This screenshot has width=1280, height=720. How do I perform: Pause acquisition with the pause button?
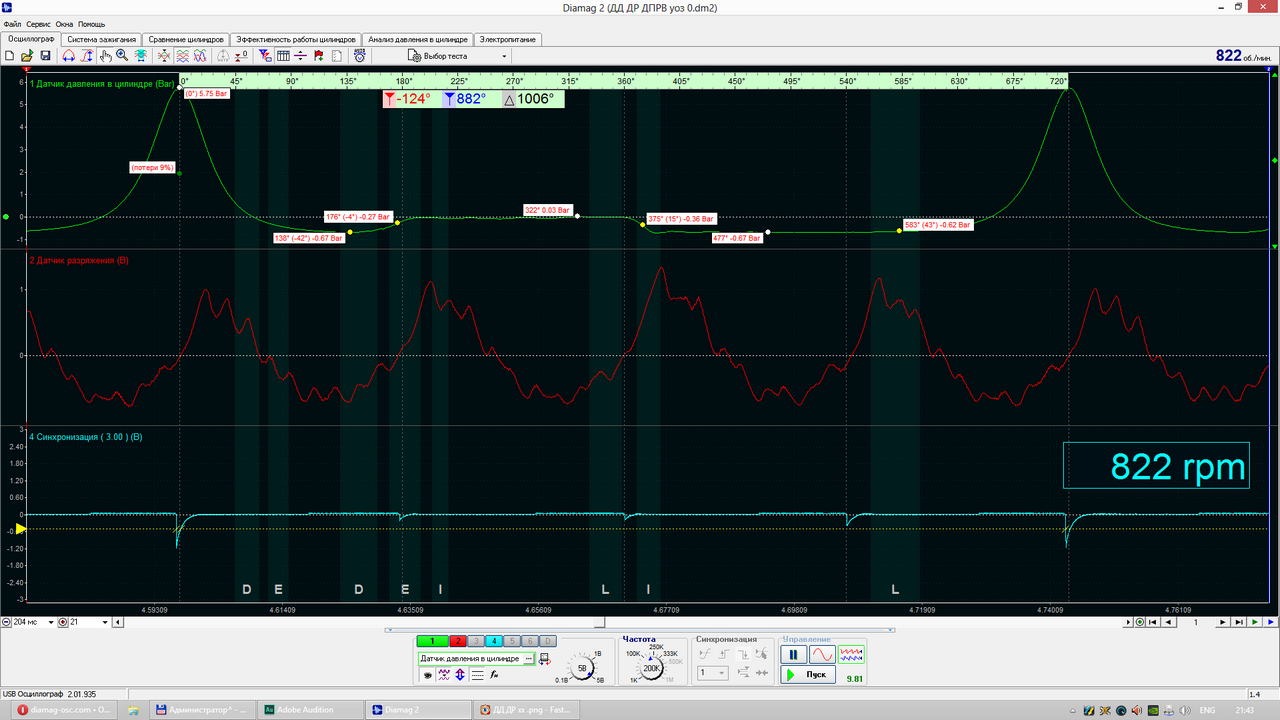(x=793, y=655)
